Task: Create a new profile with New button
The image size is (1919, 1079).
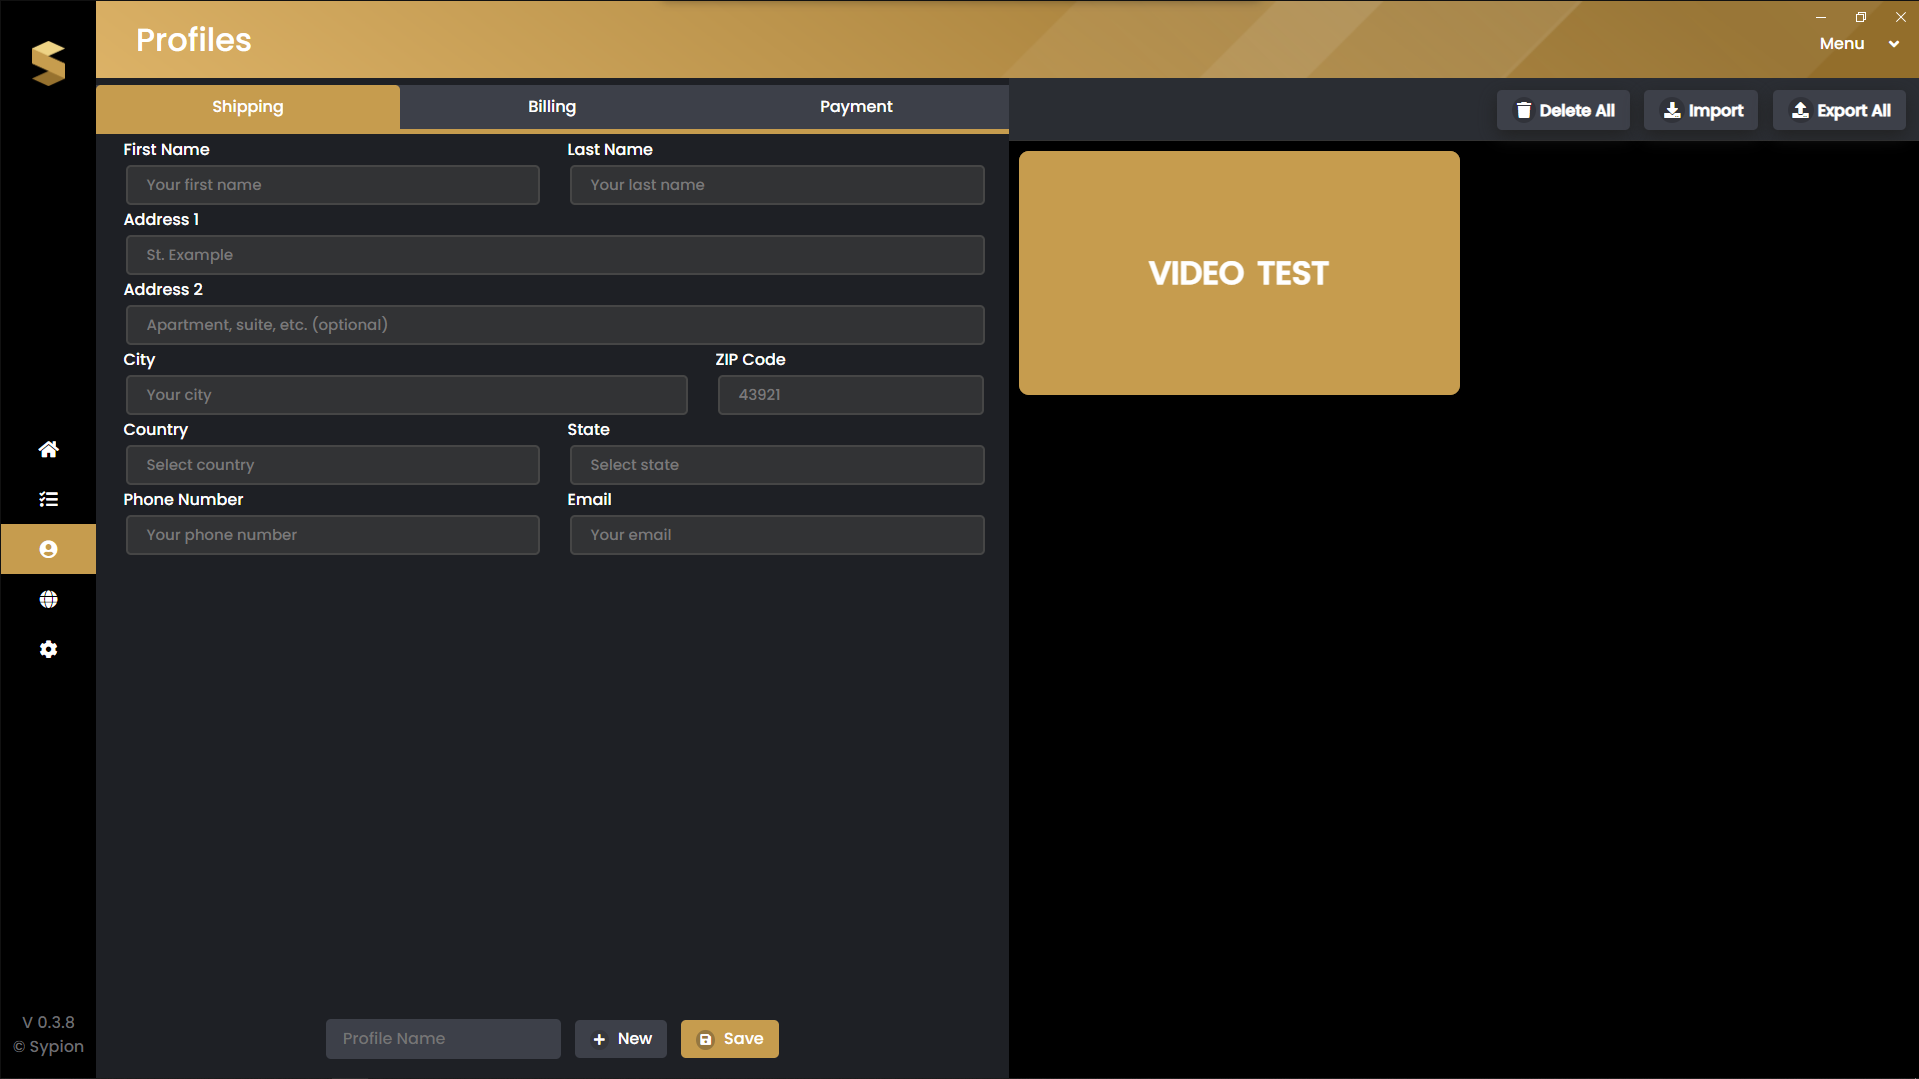Action: tap(621, 1038)
